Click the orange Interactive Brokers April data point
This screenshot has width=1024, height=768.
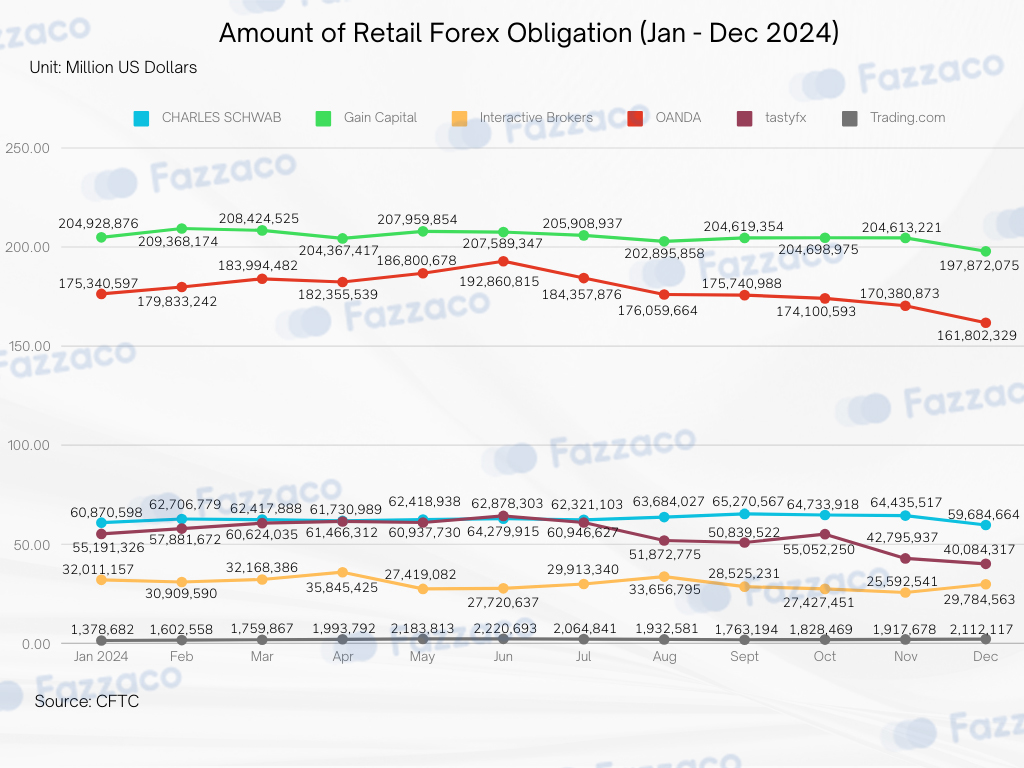coord(342,573)
